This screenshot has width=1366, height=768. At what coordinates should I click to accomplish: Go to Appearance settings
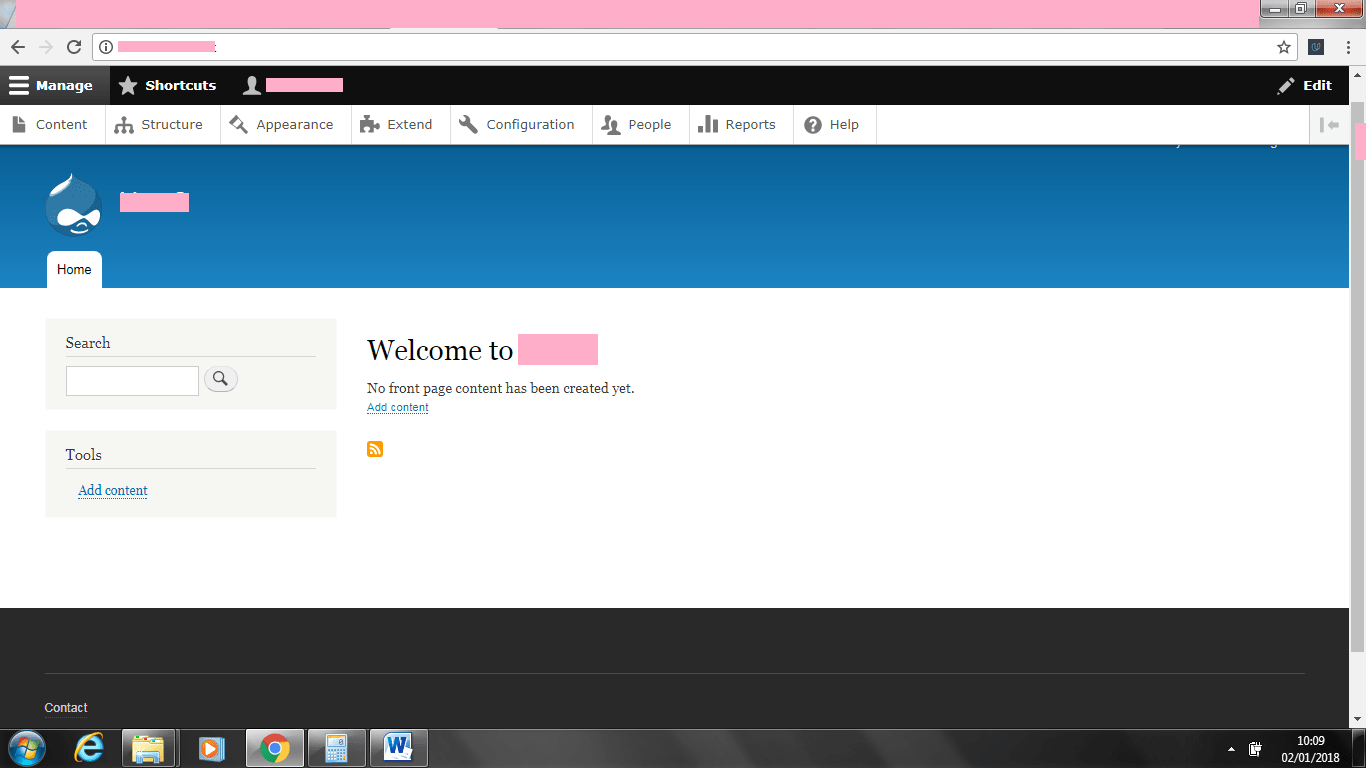(x=283, y=125)
